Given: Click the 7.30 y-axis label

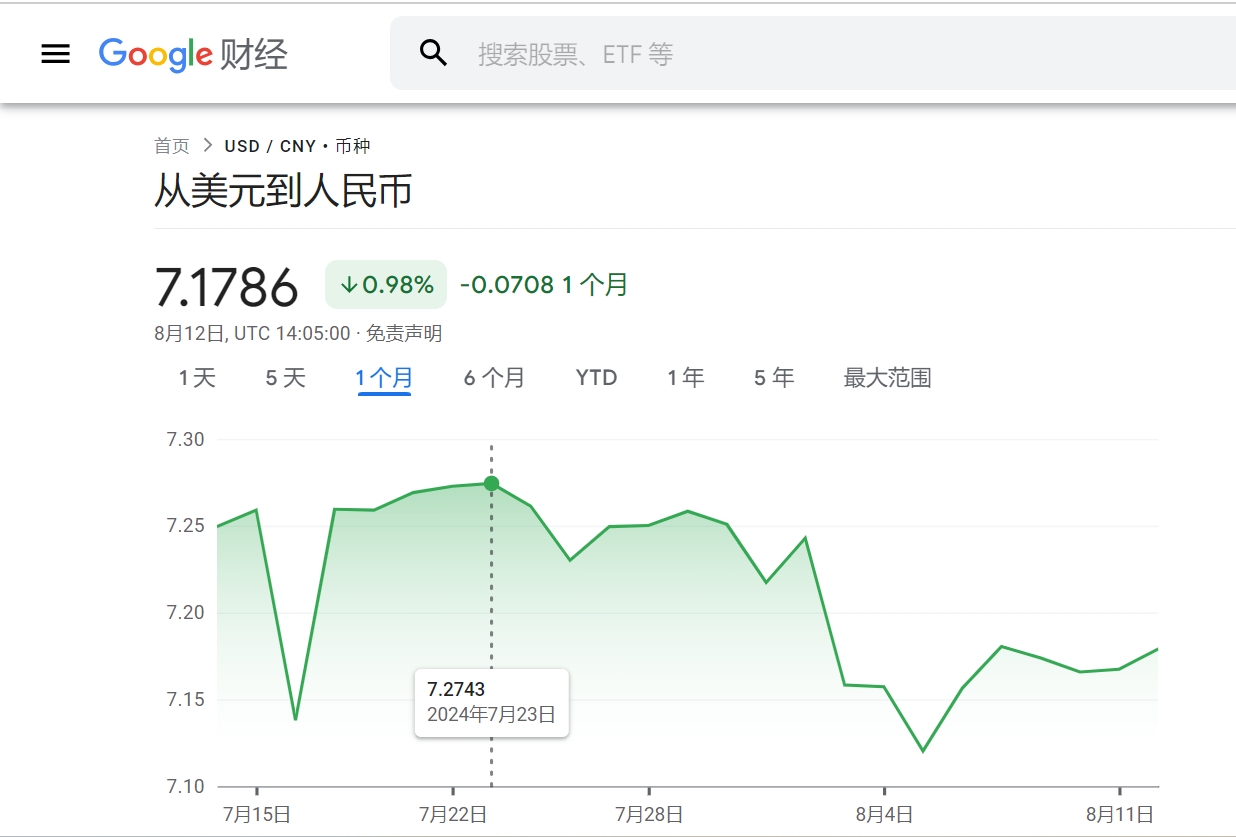Looking at the screenshot, I should pyautogui.click(x=185, y=440).
